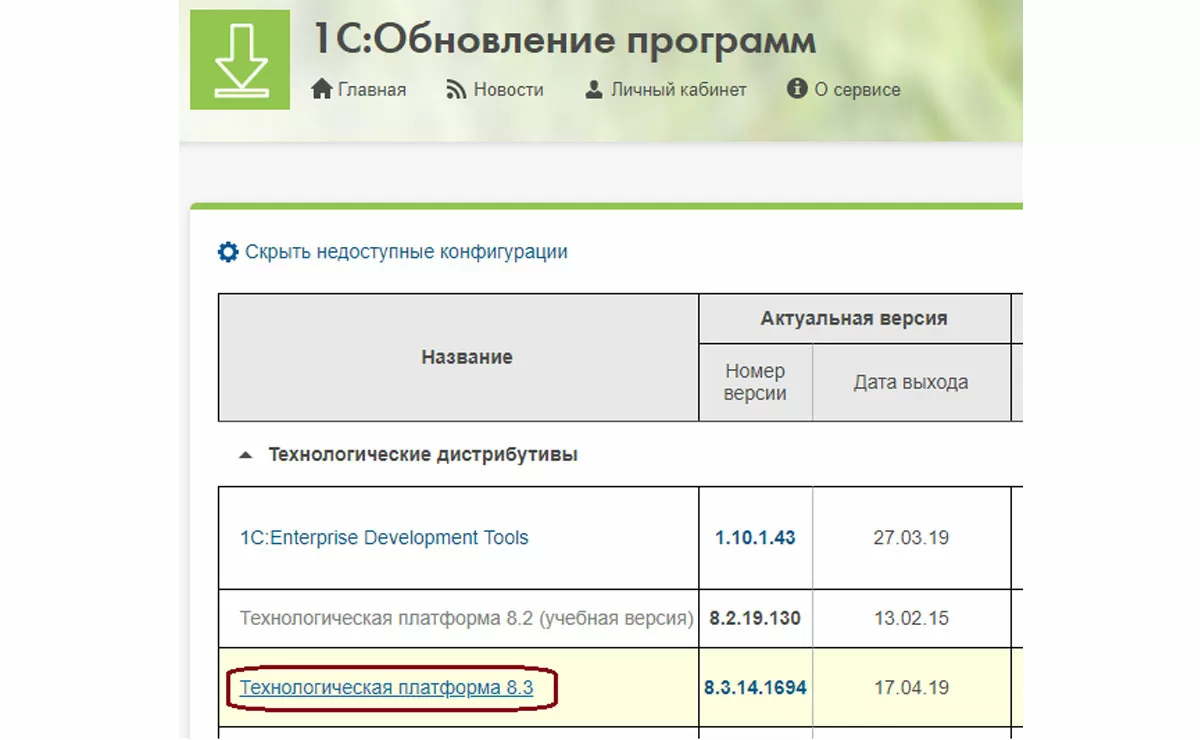Open the Новости menu item
The image size is (1200, 740).
(508, 90)
